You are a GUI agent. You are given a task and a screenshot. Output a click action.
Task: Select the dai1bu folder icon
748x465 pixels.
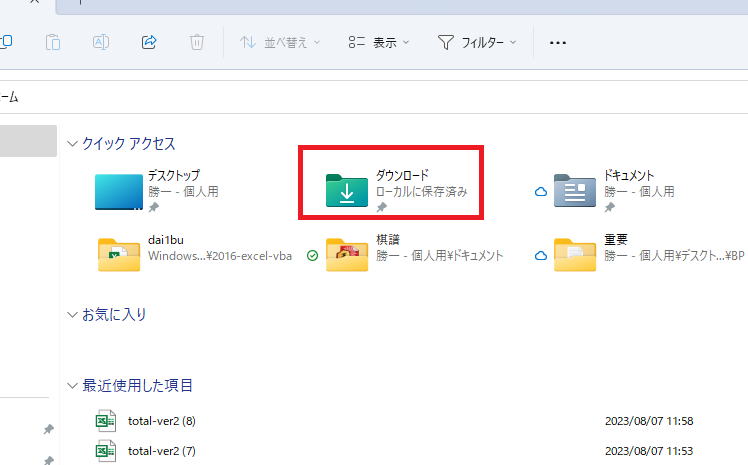click(119, 255)
